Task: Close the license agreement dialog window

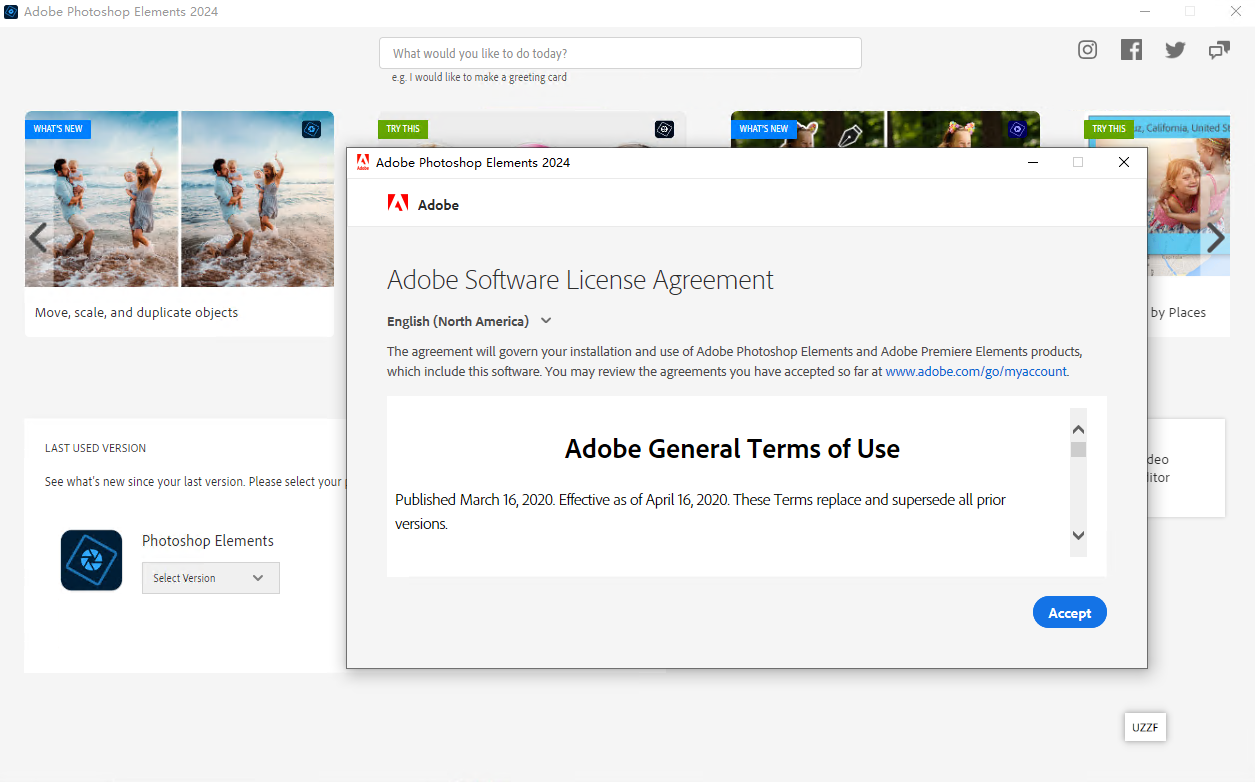Action: tap(1124, 162)
